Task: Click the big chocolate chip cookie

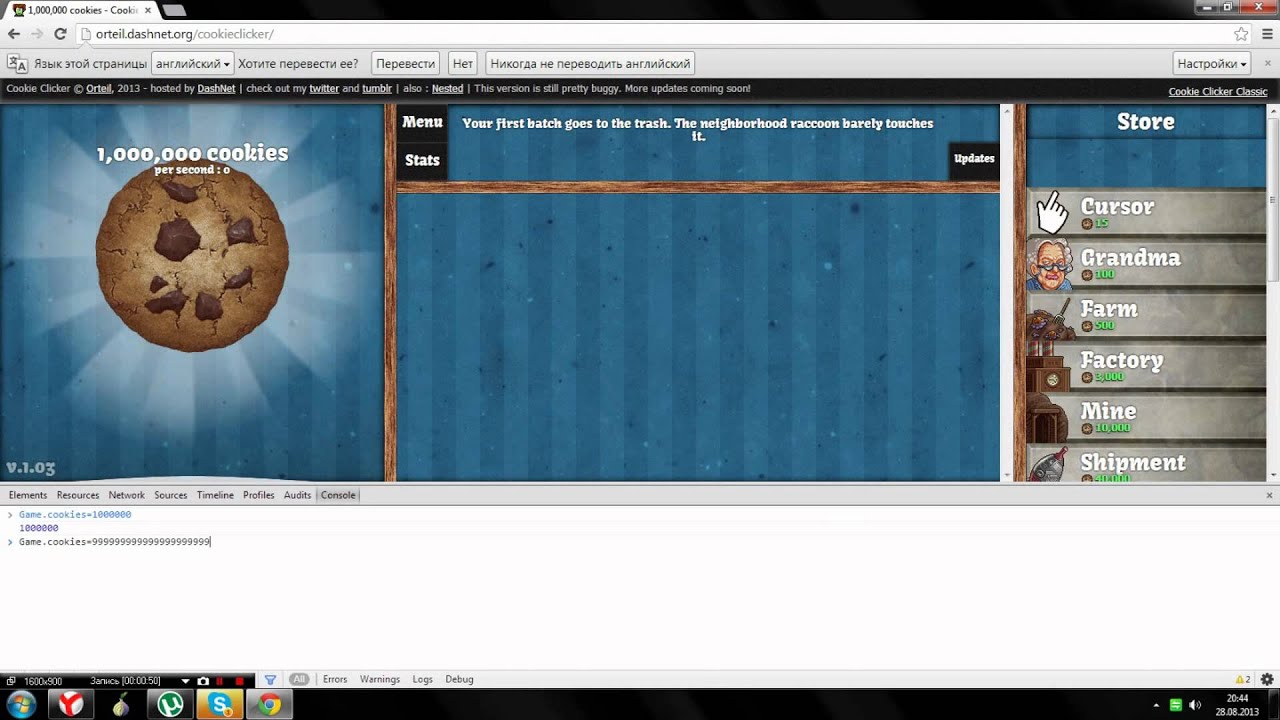Action: coord(192,258)
